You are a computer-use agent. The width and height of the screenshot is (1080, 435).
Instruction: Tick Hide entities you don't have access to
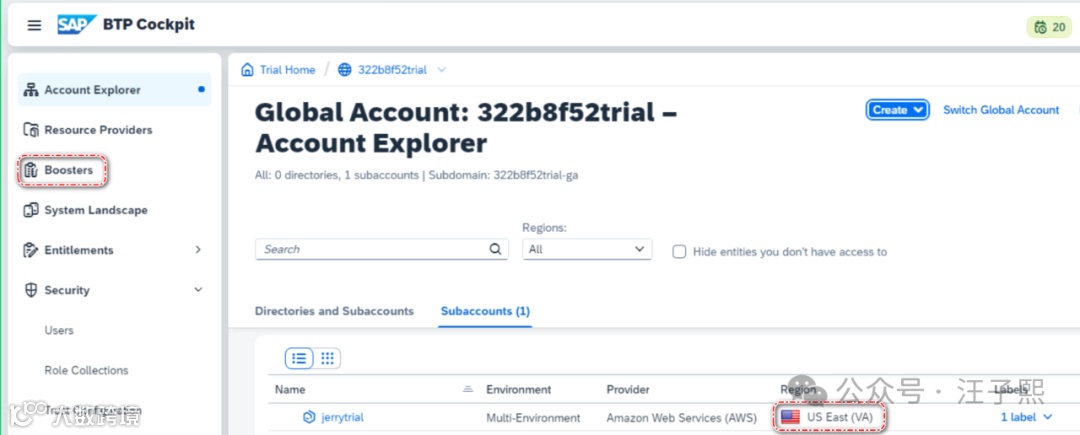click(679, 252)
